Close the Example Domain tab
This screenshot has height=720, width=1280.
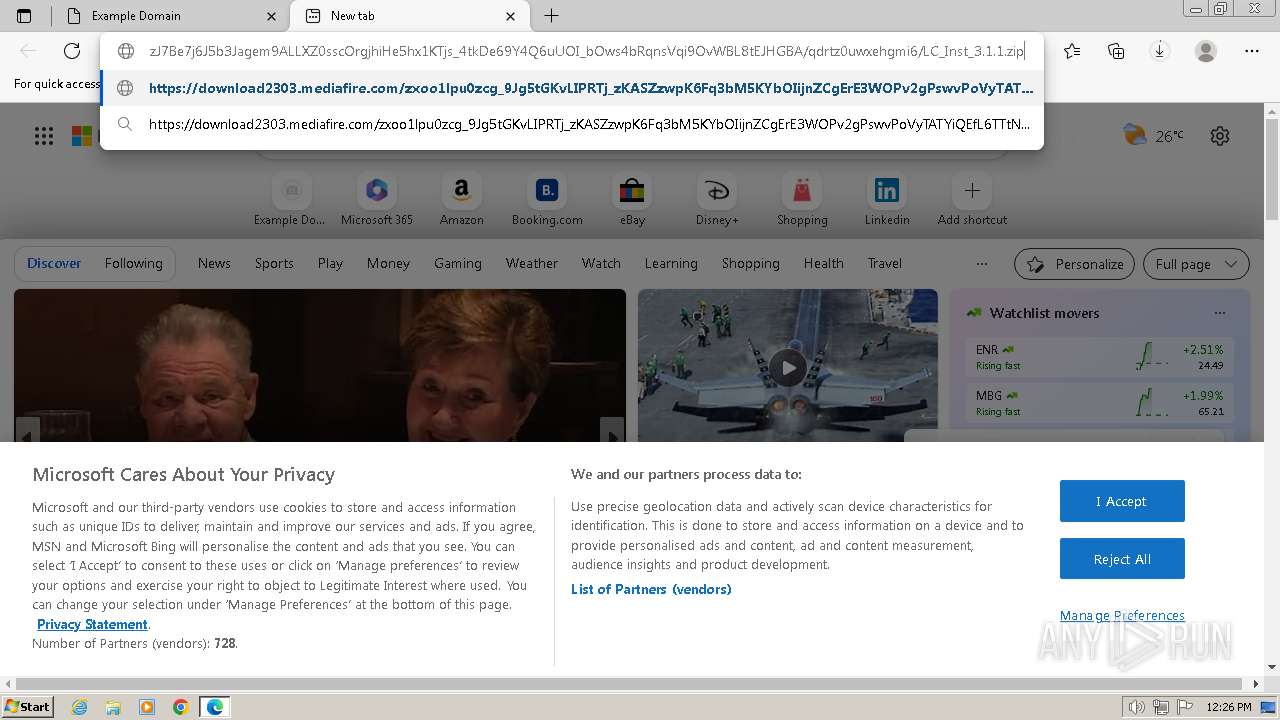pos(272,16)
